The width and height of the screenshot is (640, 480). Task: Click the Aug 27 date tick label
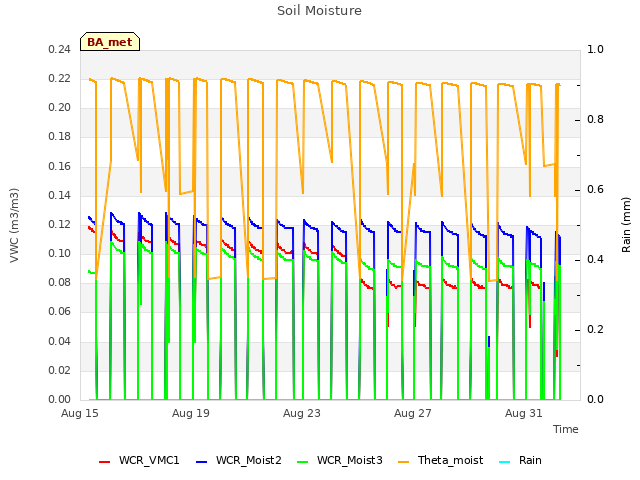413,413
